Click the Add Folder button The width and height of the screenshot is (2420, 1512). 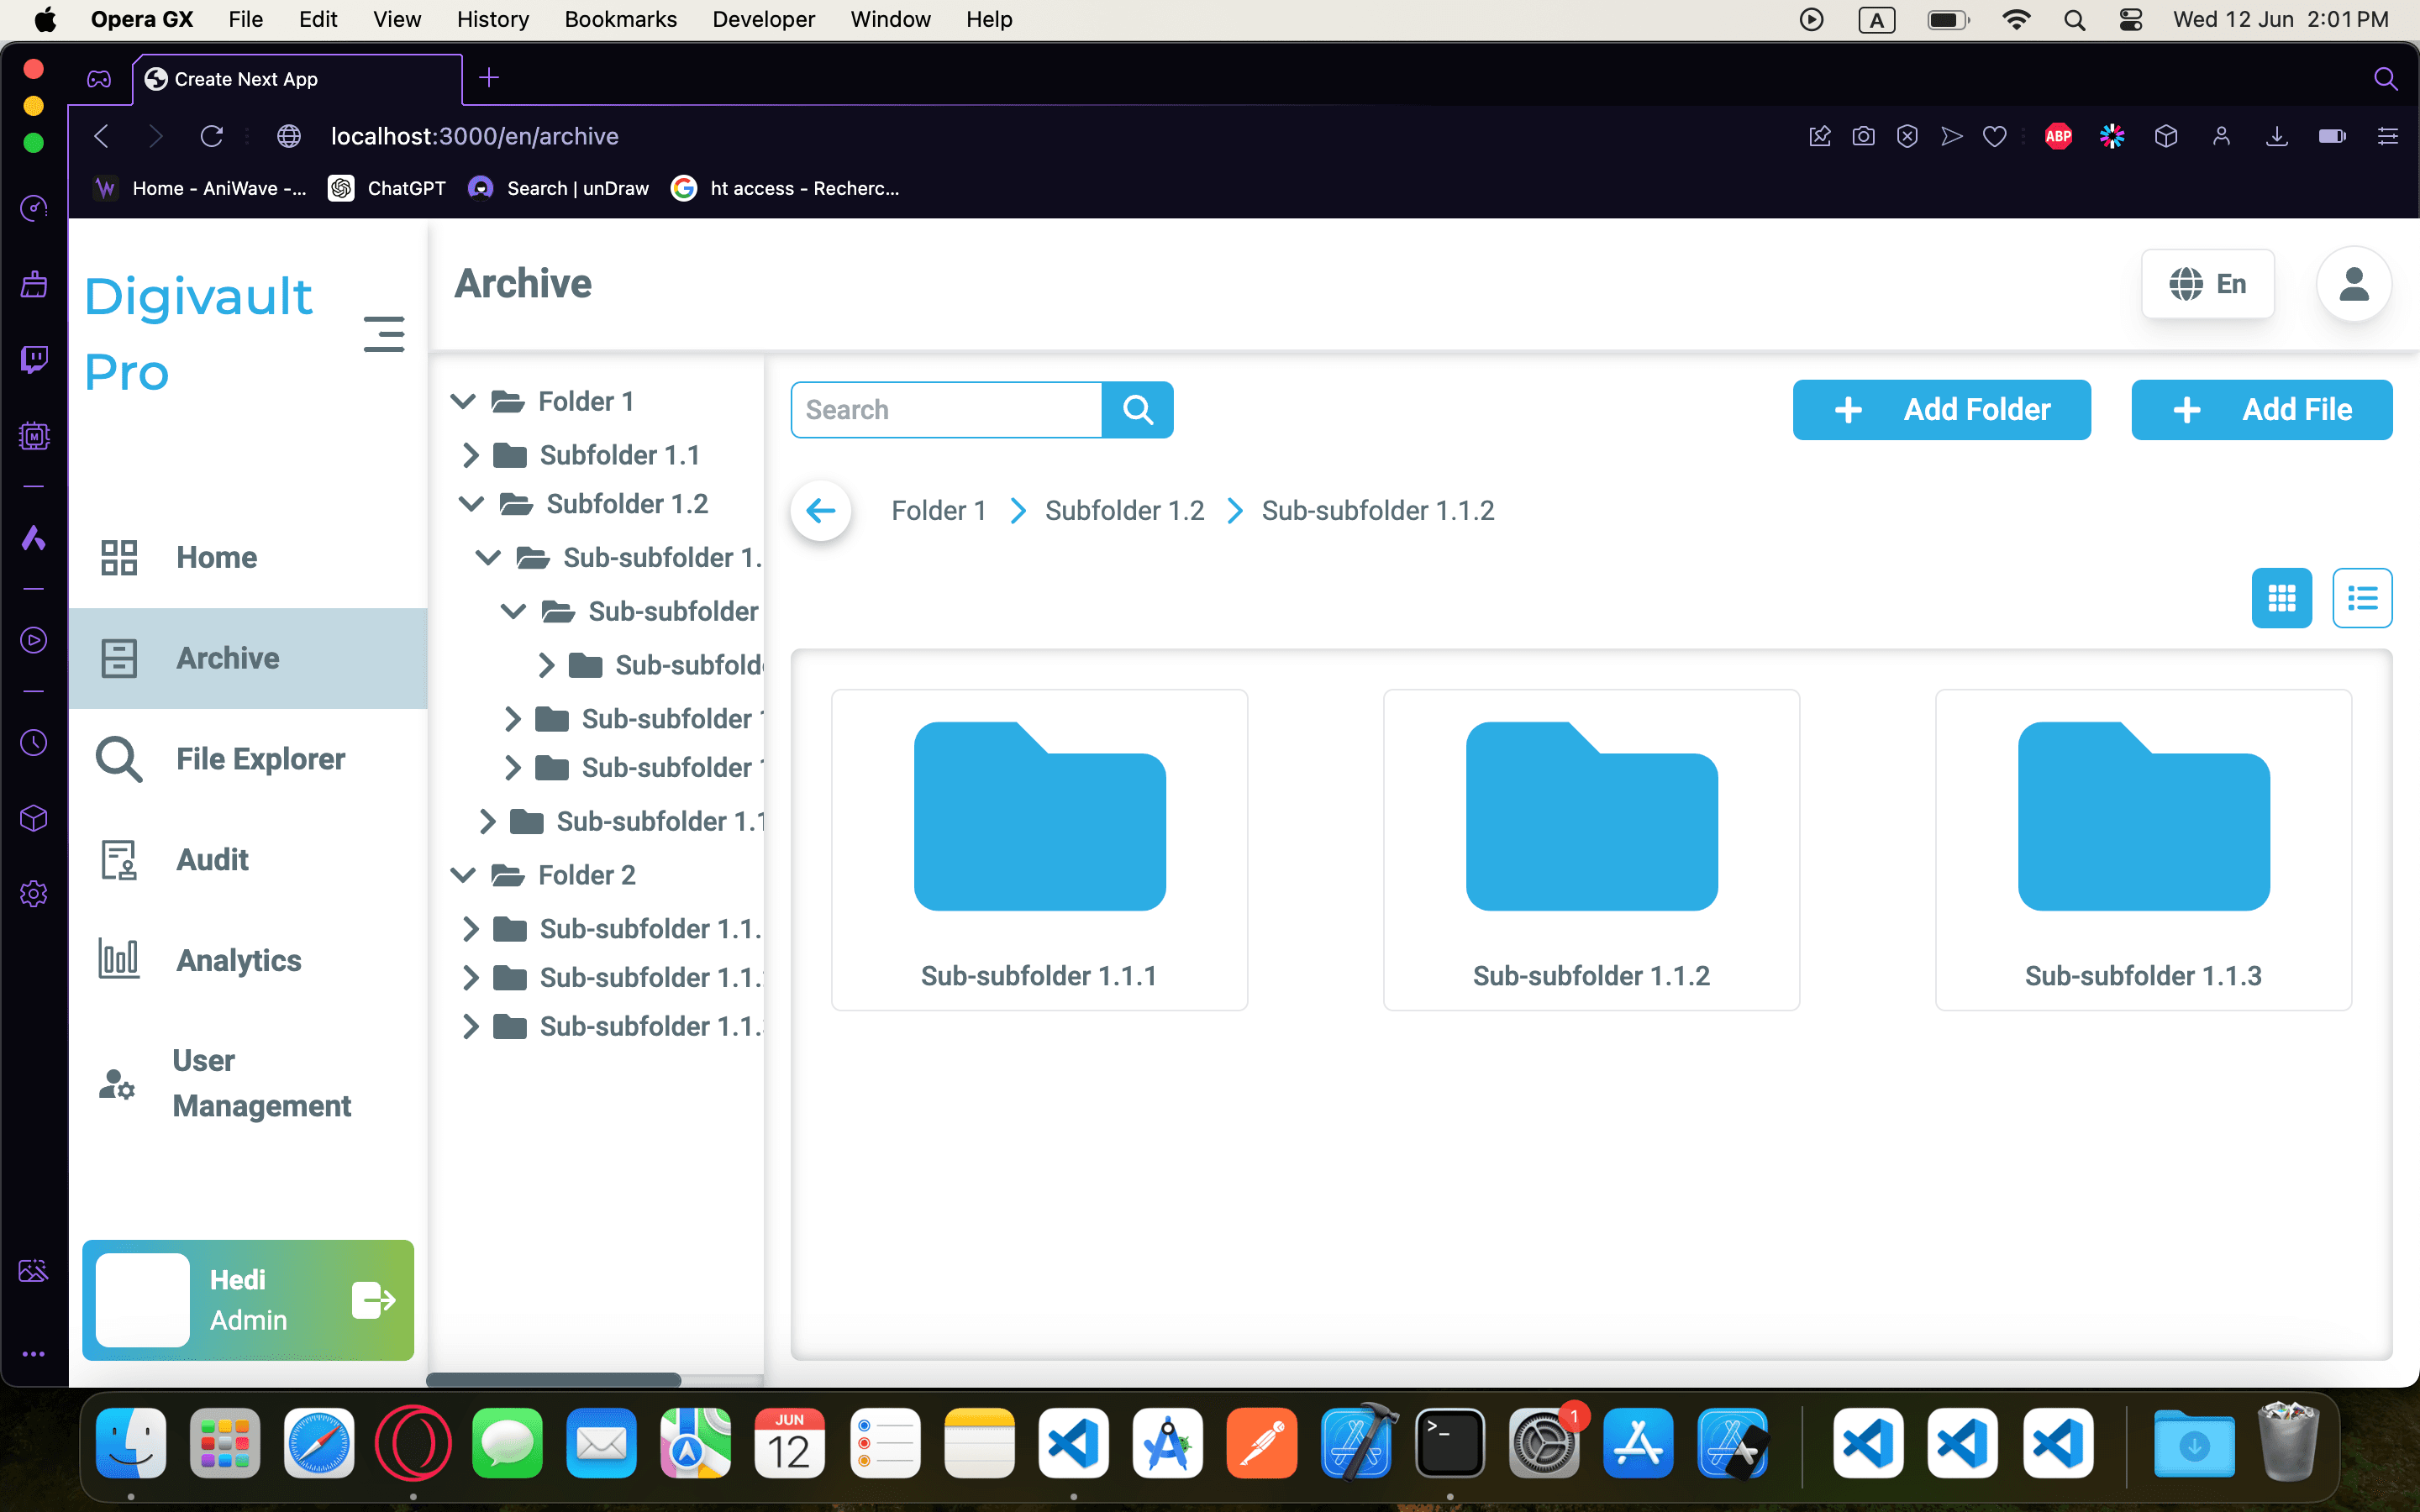1941,409
